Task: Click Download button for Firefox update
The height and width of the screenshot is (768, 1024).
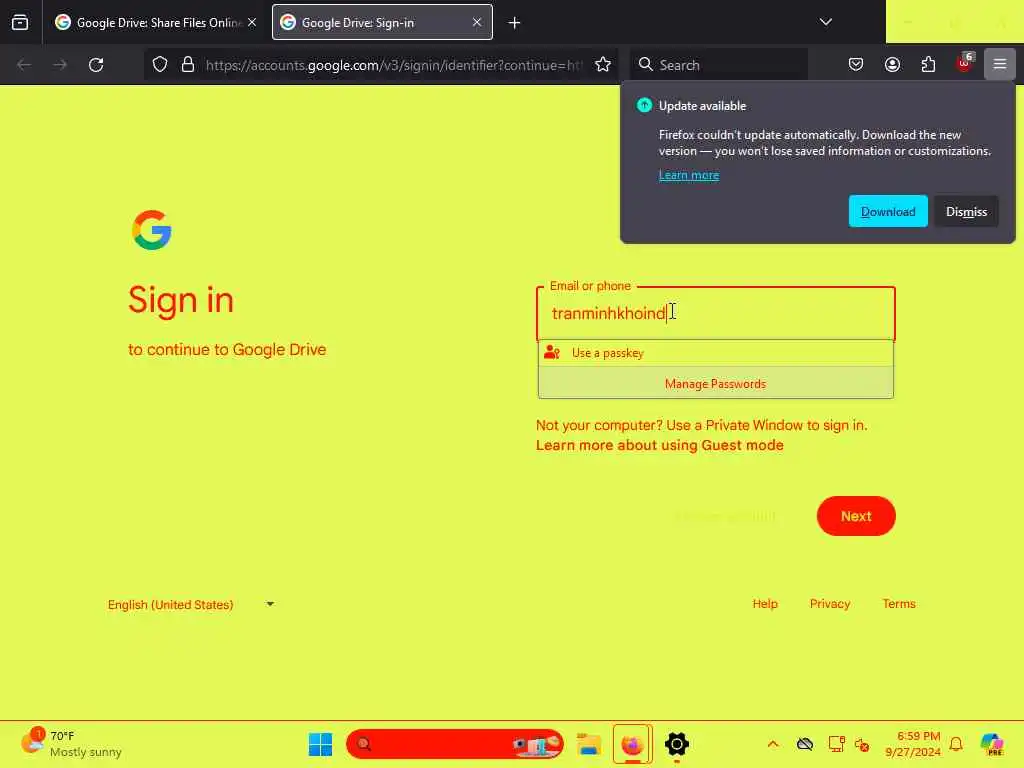Action: pyautogui.click(x=888, y=212)
